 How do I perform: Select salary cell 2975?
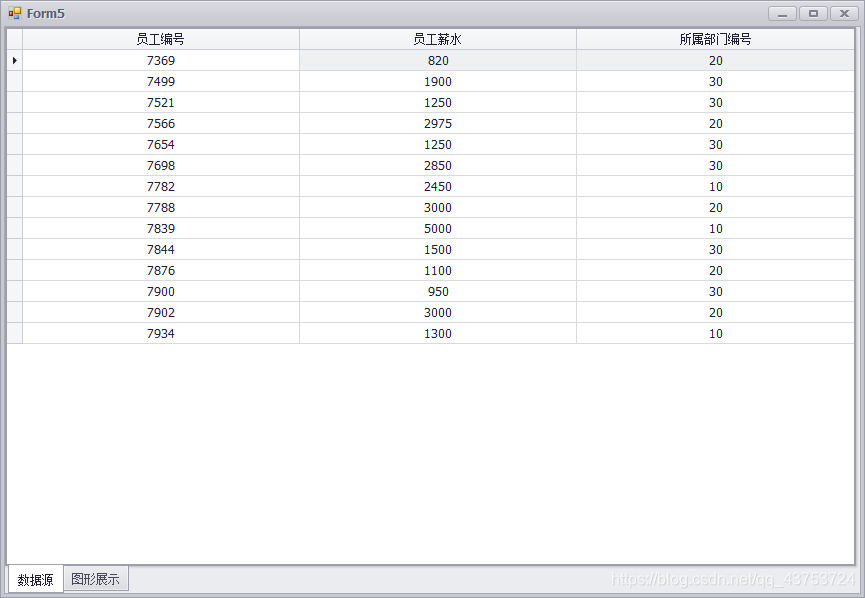pos(437,123)
